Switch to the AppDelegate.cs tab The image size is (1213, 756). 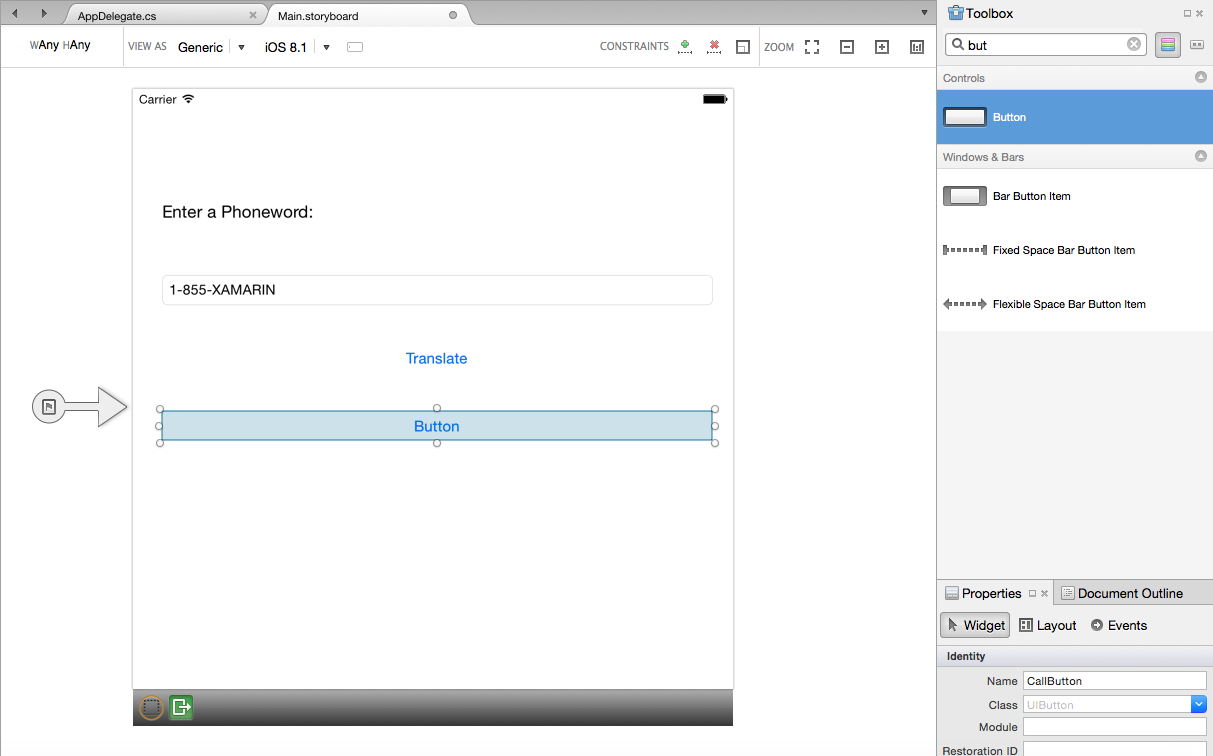click(x=117, y=16)
